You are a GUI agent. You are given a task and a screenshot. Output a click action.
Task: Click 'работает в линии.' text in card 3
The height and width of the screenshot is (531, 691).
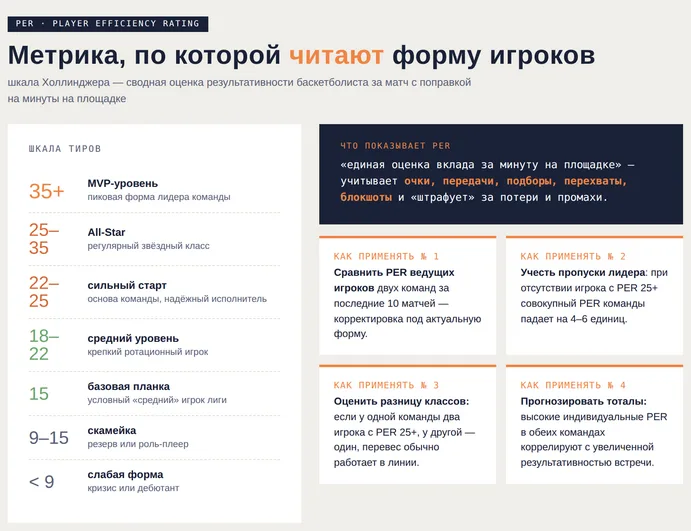click(376, 463)
